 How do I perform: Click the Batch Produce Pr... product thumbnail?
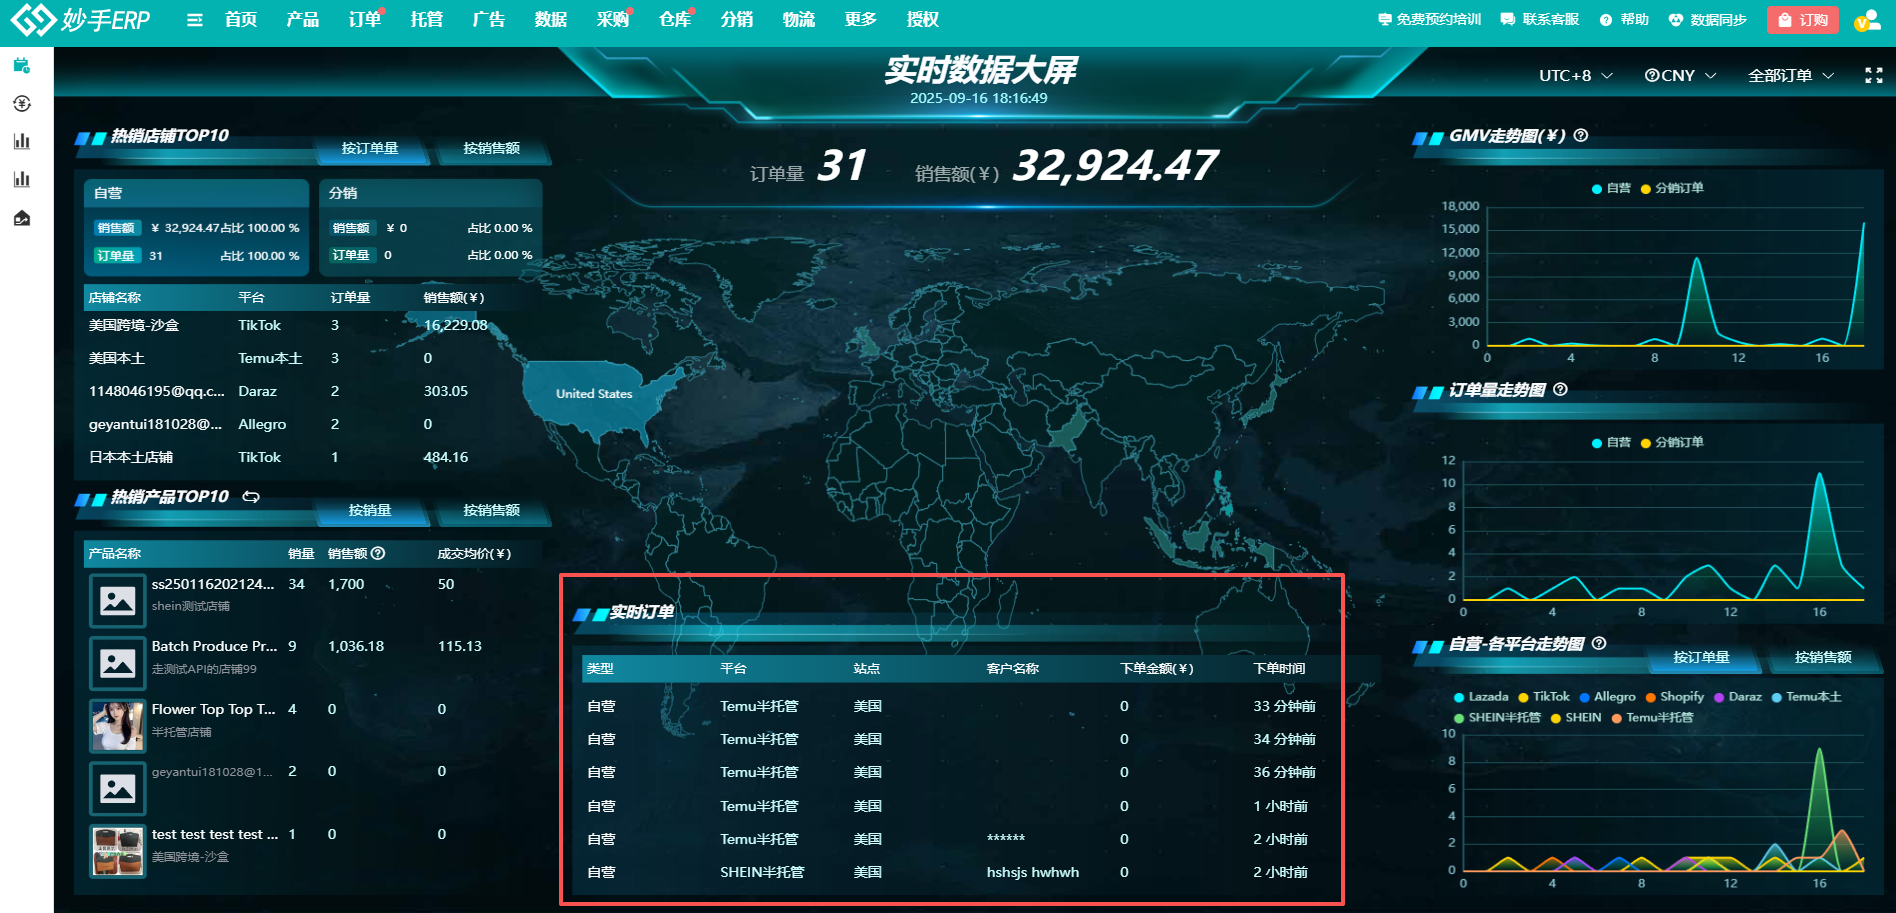(x=118, y=663)
